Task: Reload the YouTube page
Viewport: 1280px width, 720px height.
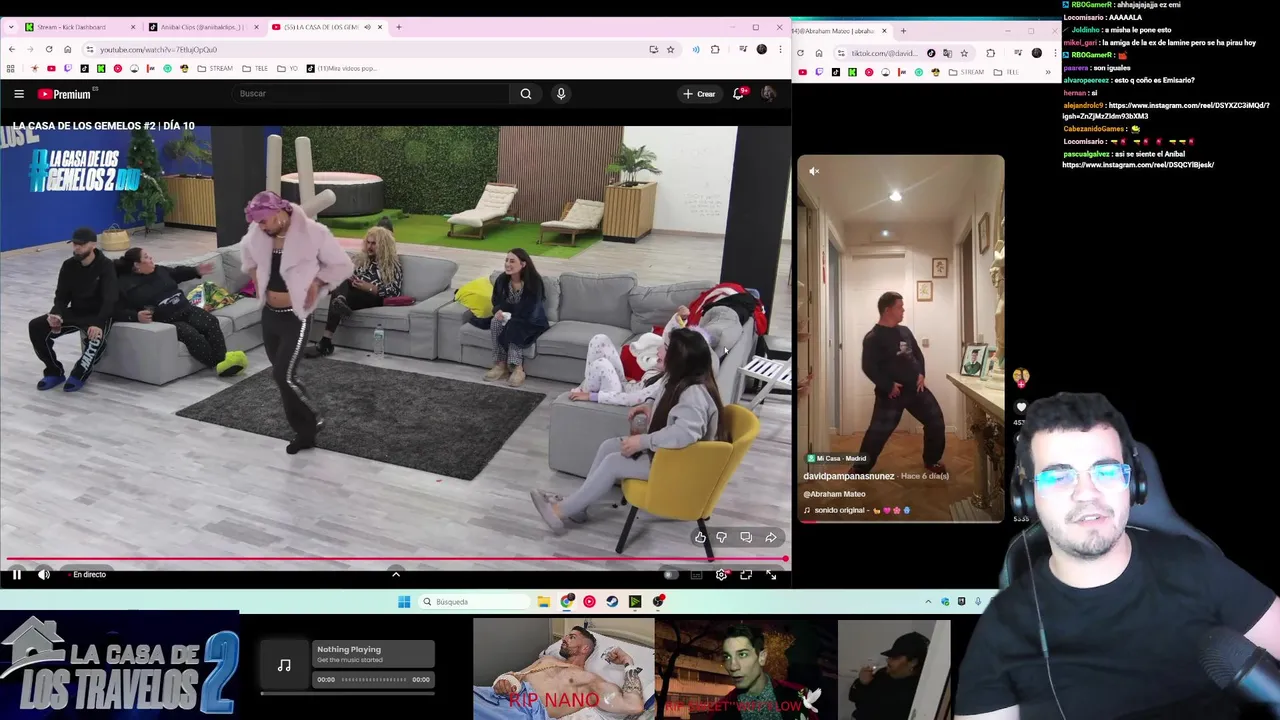Action: (x=49, y=49)
